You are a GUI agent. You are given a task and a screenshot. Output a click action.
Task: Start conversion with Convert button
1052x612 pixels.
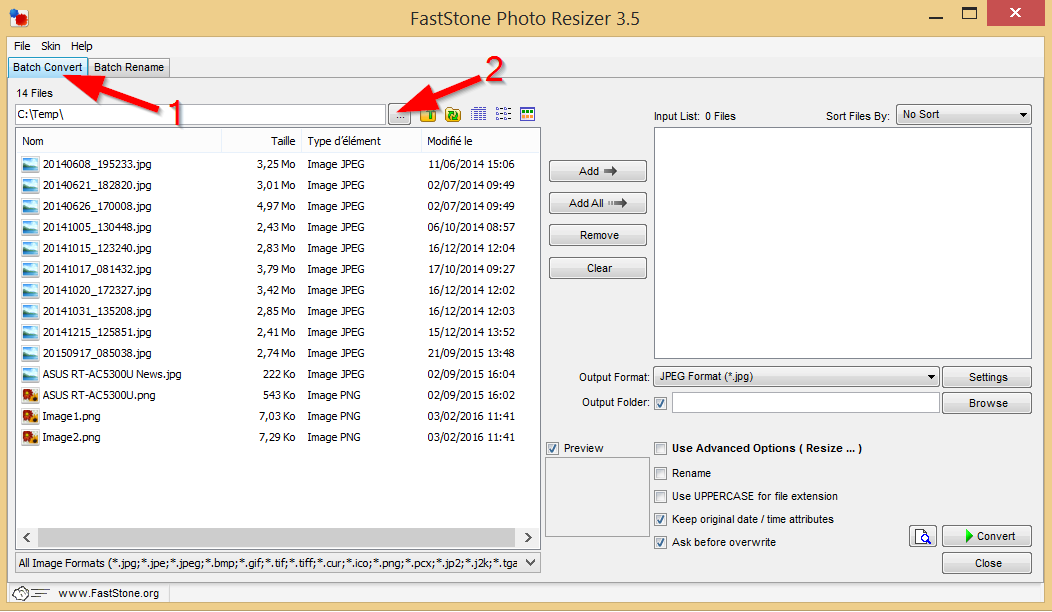tap(987, 536)
